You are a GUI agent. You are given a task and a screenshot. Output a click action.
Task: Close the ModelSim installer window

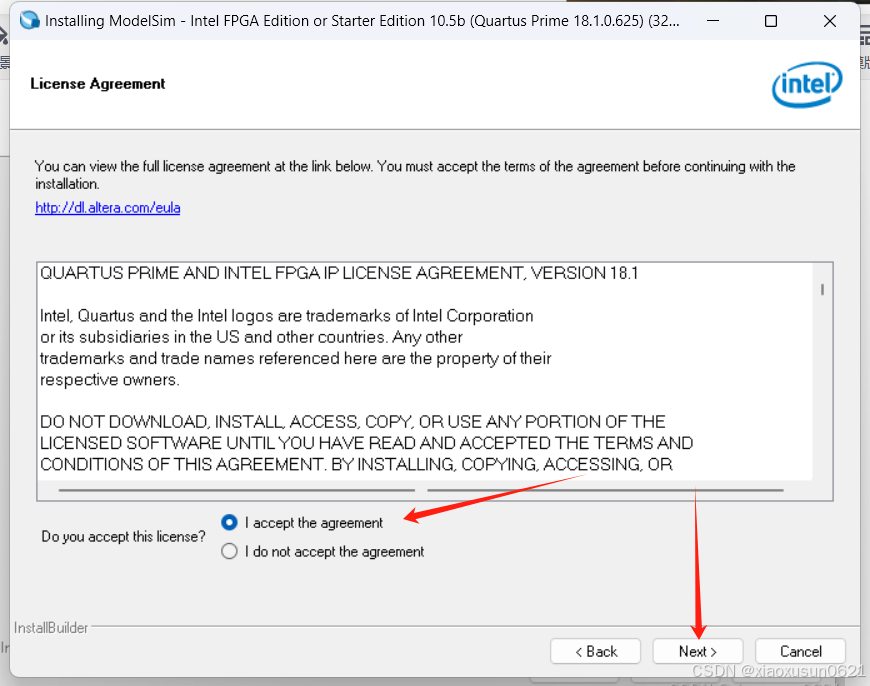(x=829, y=21)
